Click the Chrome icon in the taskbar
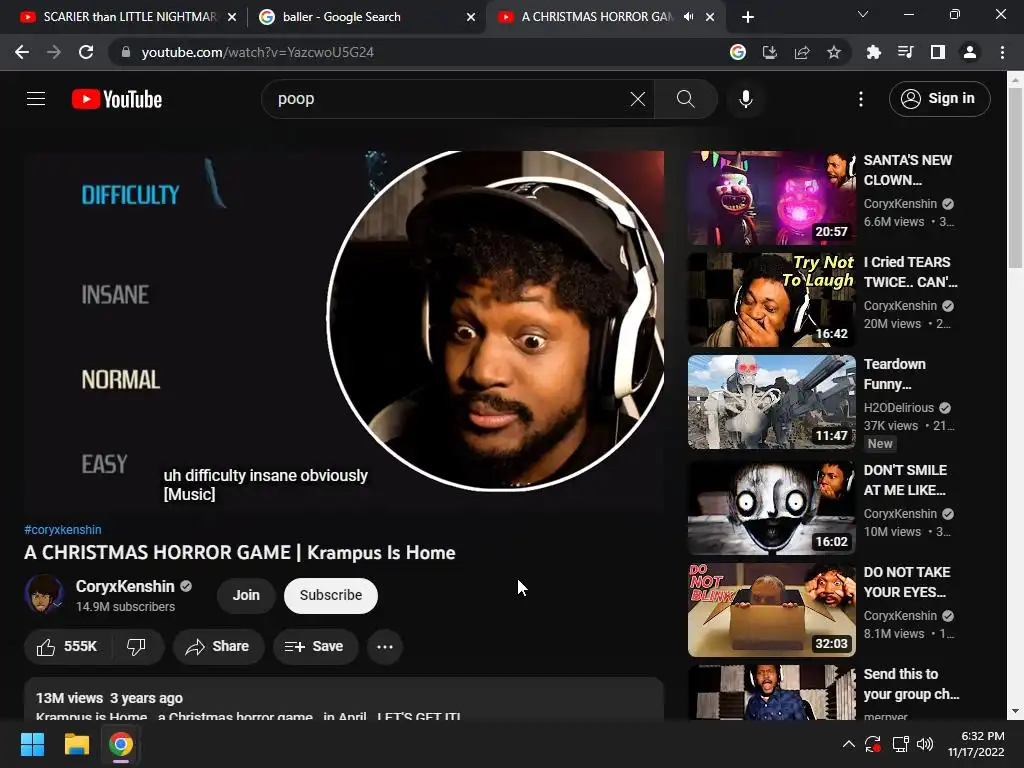1024x768 pixels. click(121, 744)
